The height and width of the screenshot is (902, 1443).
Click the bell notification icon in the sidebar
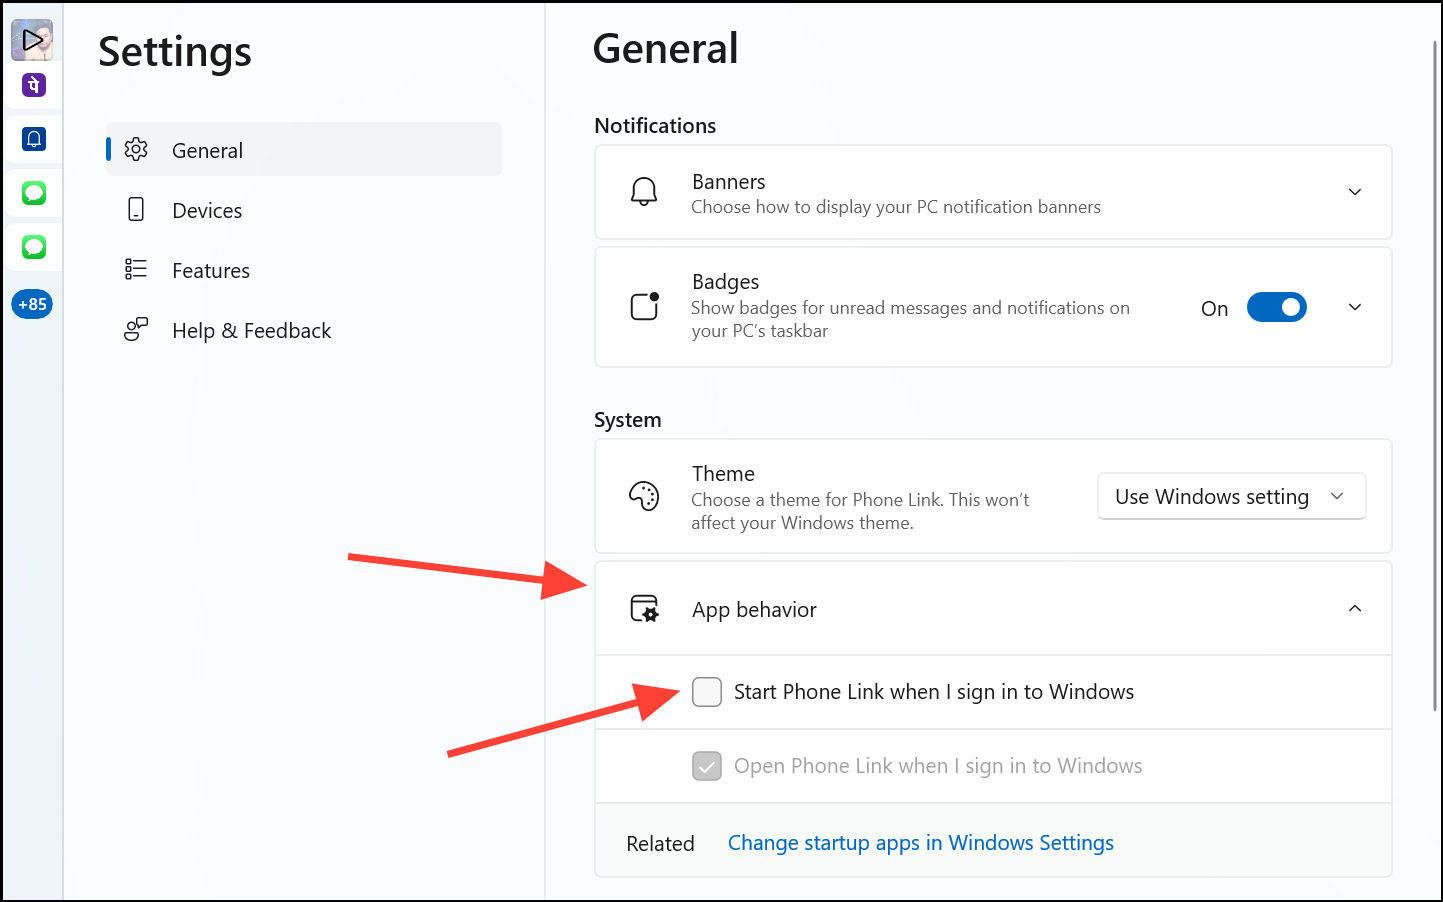[33, 139]
